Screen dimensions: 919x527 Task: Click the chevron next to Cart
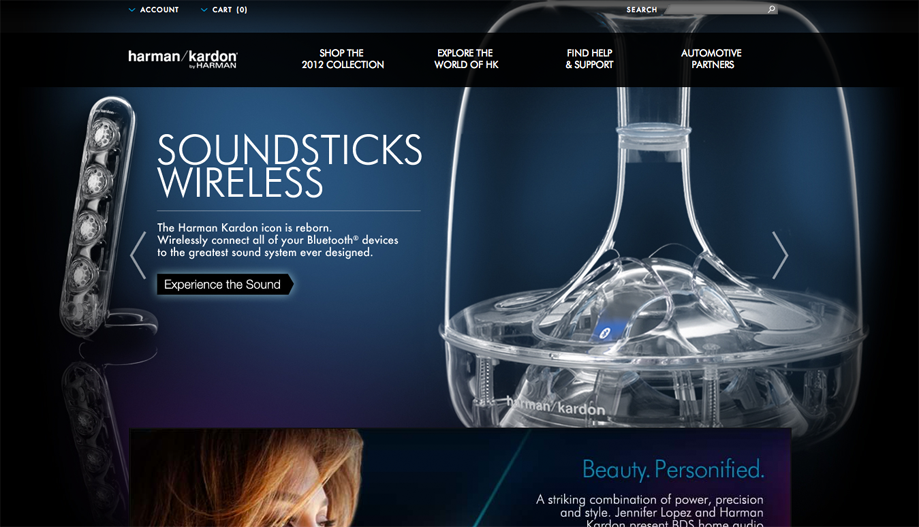click(x=204, y=10)
